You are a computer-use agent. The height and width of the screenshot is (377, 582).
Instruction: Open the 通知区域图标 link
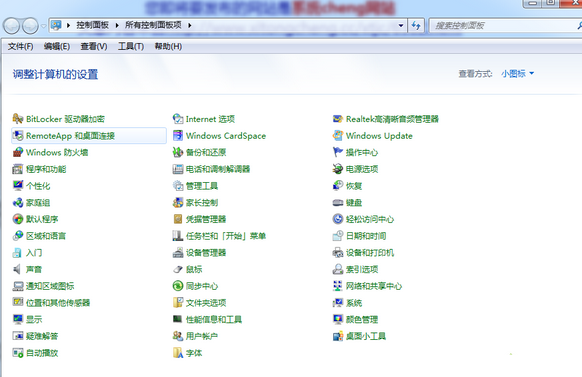(50, 286)
